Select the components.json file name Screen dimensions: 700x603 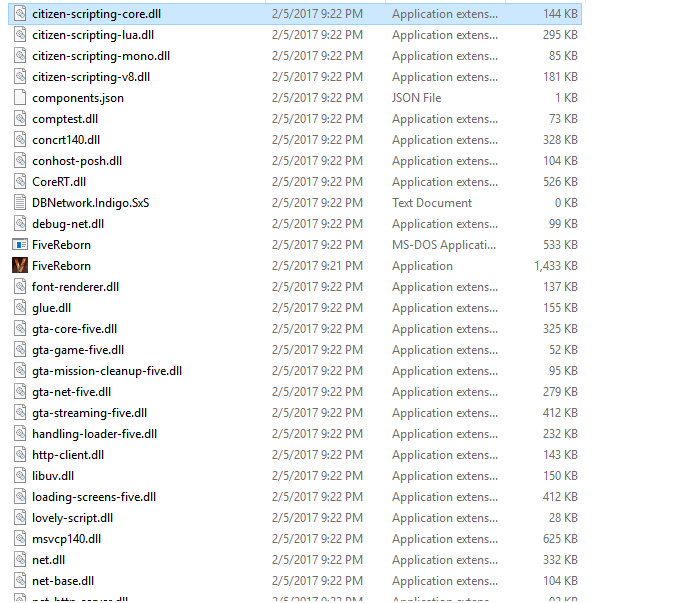point(78,98)
